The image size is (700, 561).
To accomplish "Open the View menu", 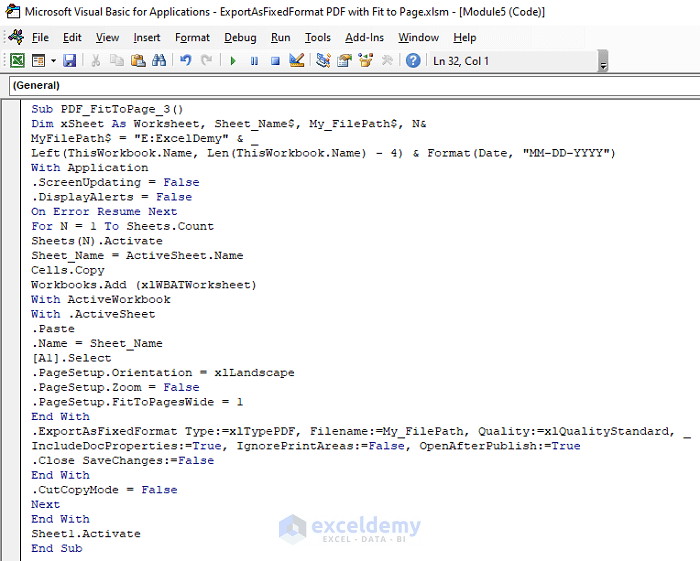I will (x=107, y=37).
